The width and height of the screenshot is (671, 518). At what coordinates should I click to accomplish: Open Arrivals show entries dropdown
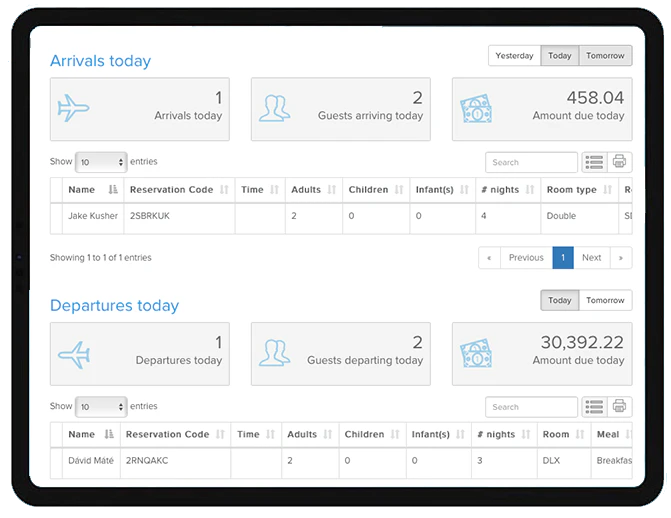[101, 162]
